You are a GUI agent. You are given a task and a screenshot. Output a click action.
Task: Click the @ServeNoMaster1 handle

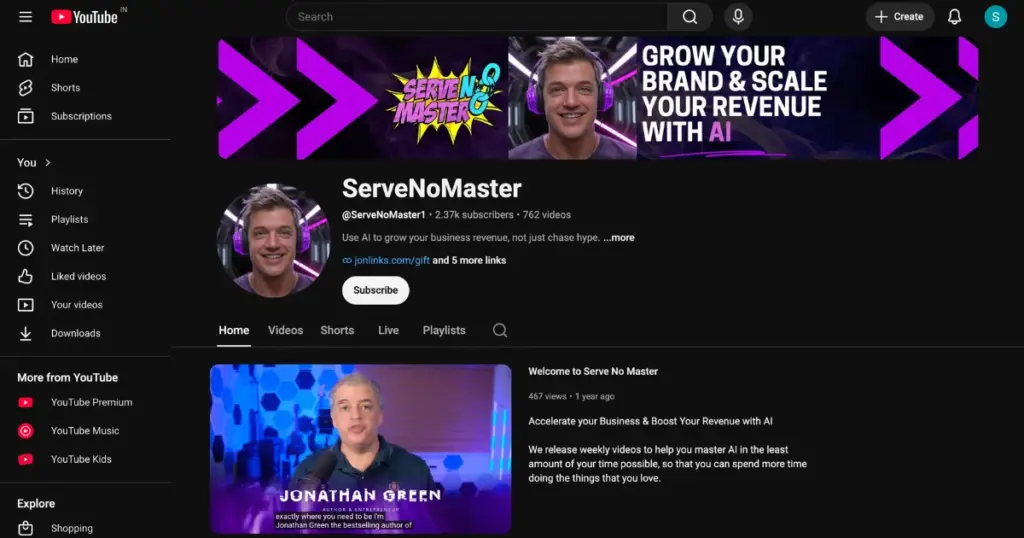[x=384, y=215]
